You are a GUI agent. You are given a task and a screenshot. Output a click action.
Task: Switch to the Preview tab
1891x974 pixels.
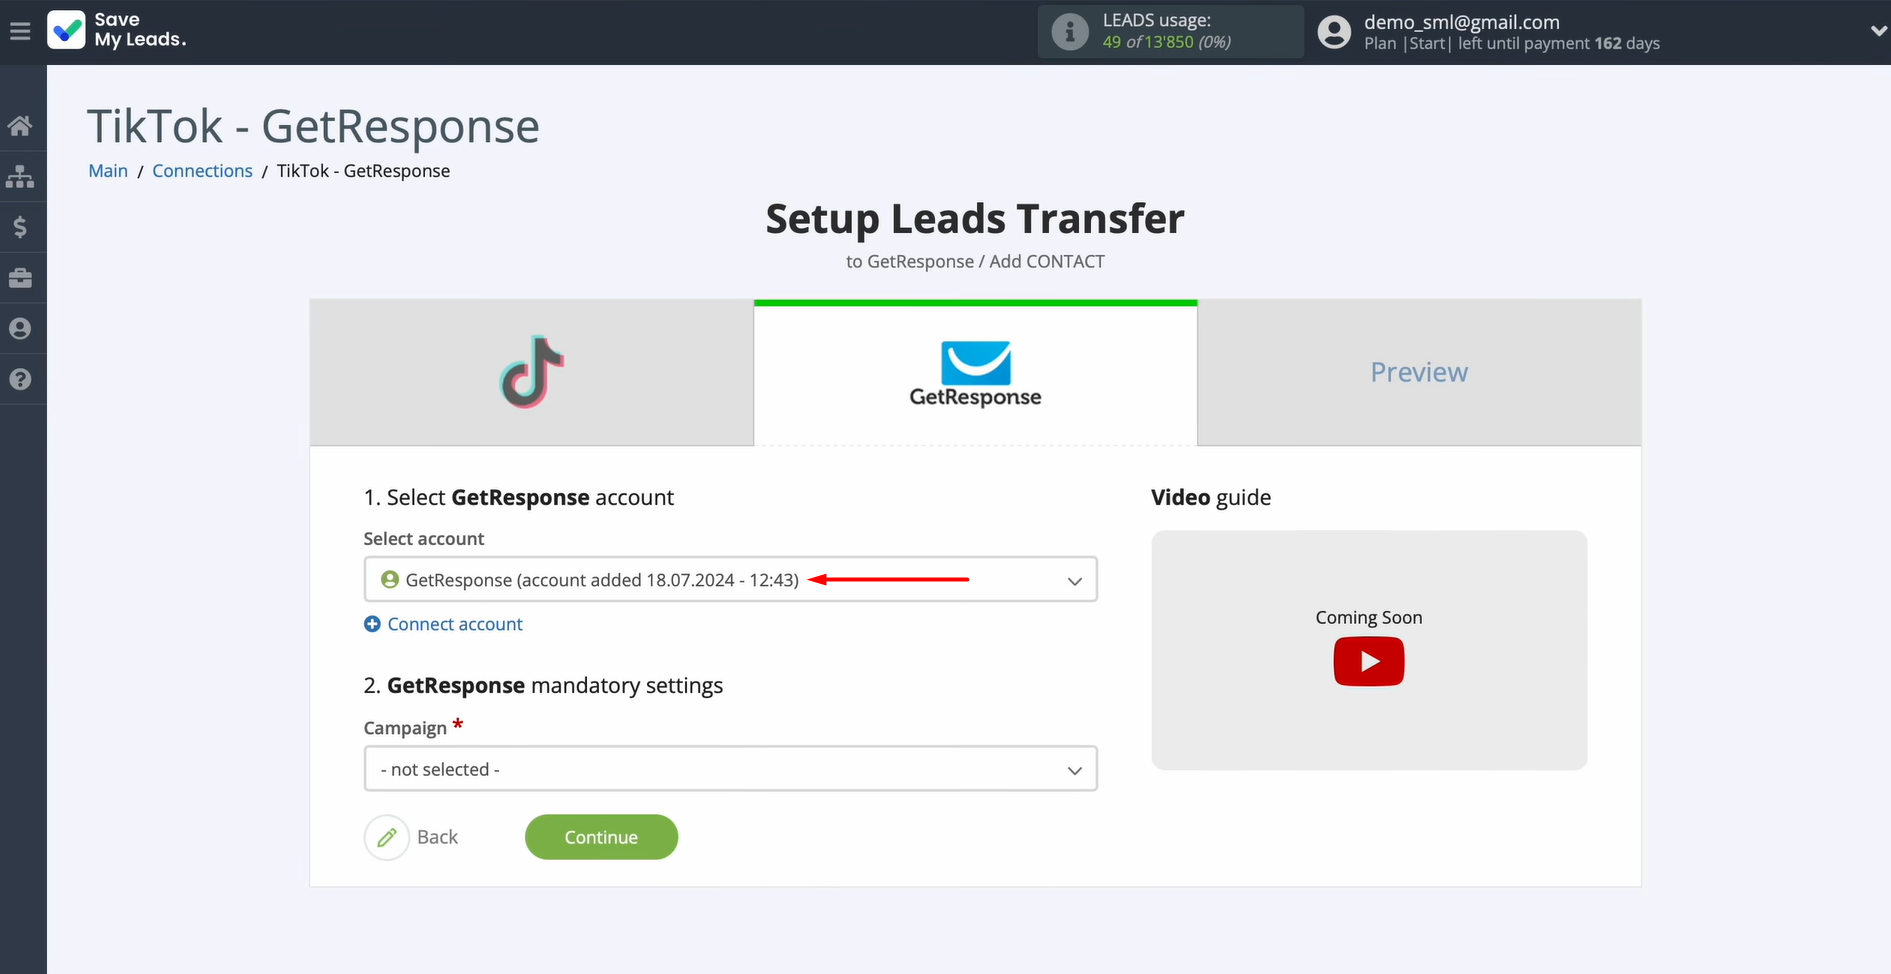1418,372
